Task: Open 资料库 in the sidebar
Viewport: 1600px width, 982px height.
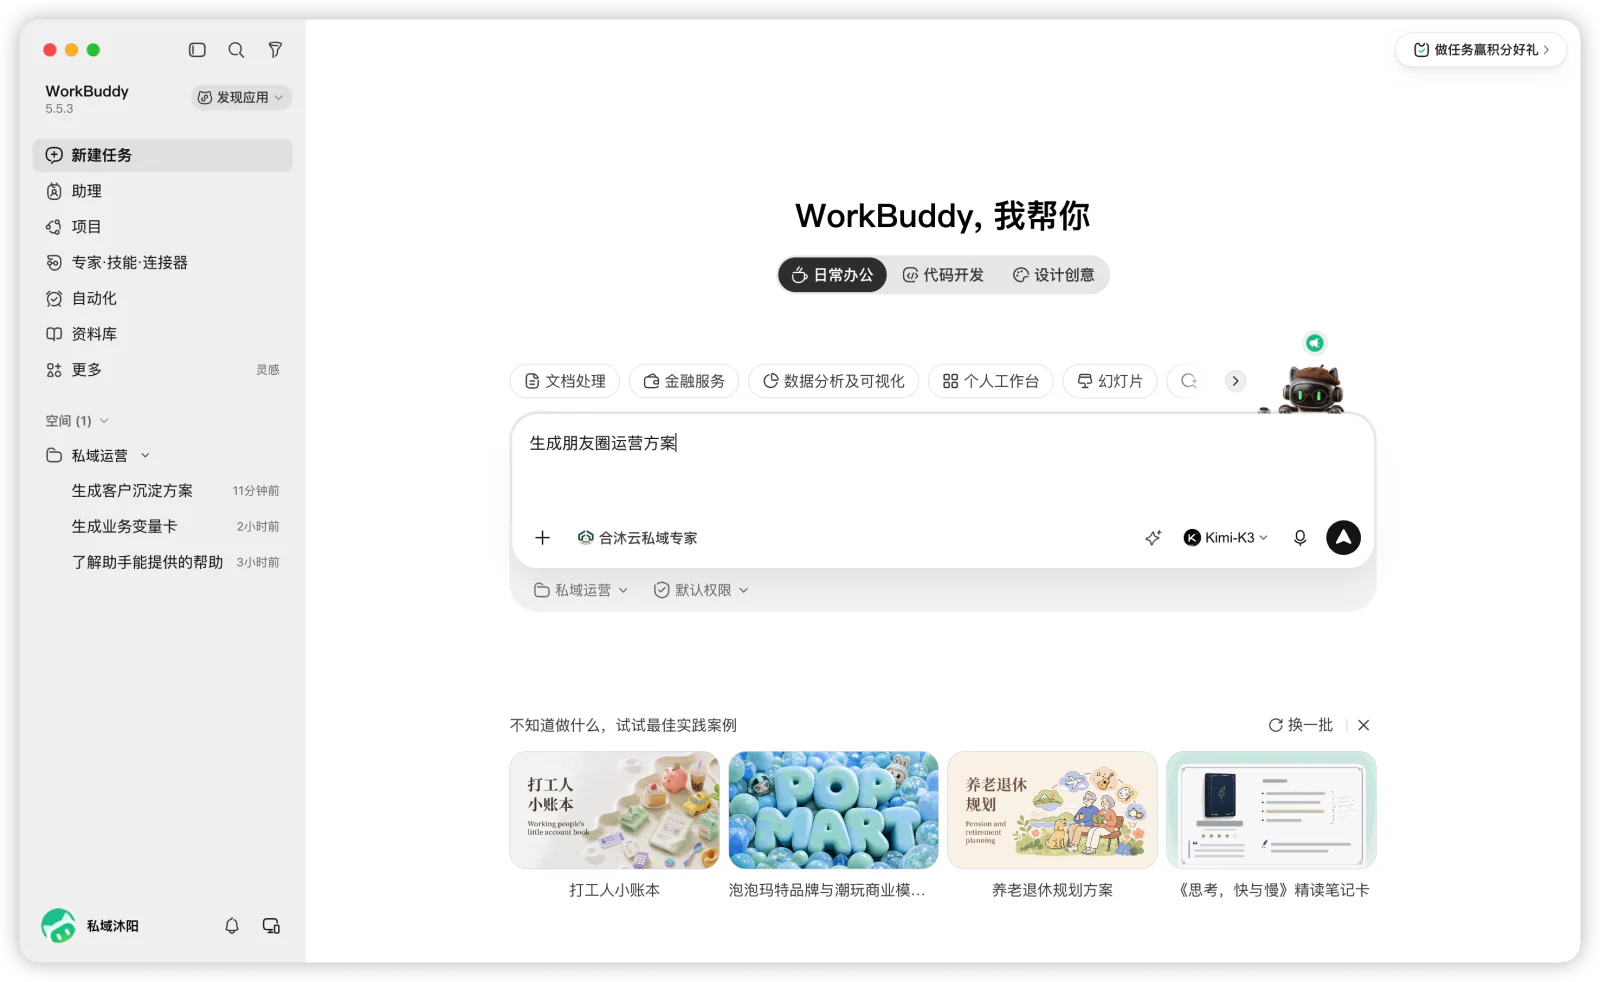Action: [162, 334]
